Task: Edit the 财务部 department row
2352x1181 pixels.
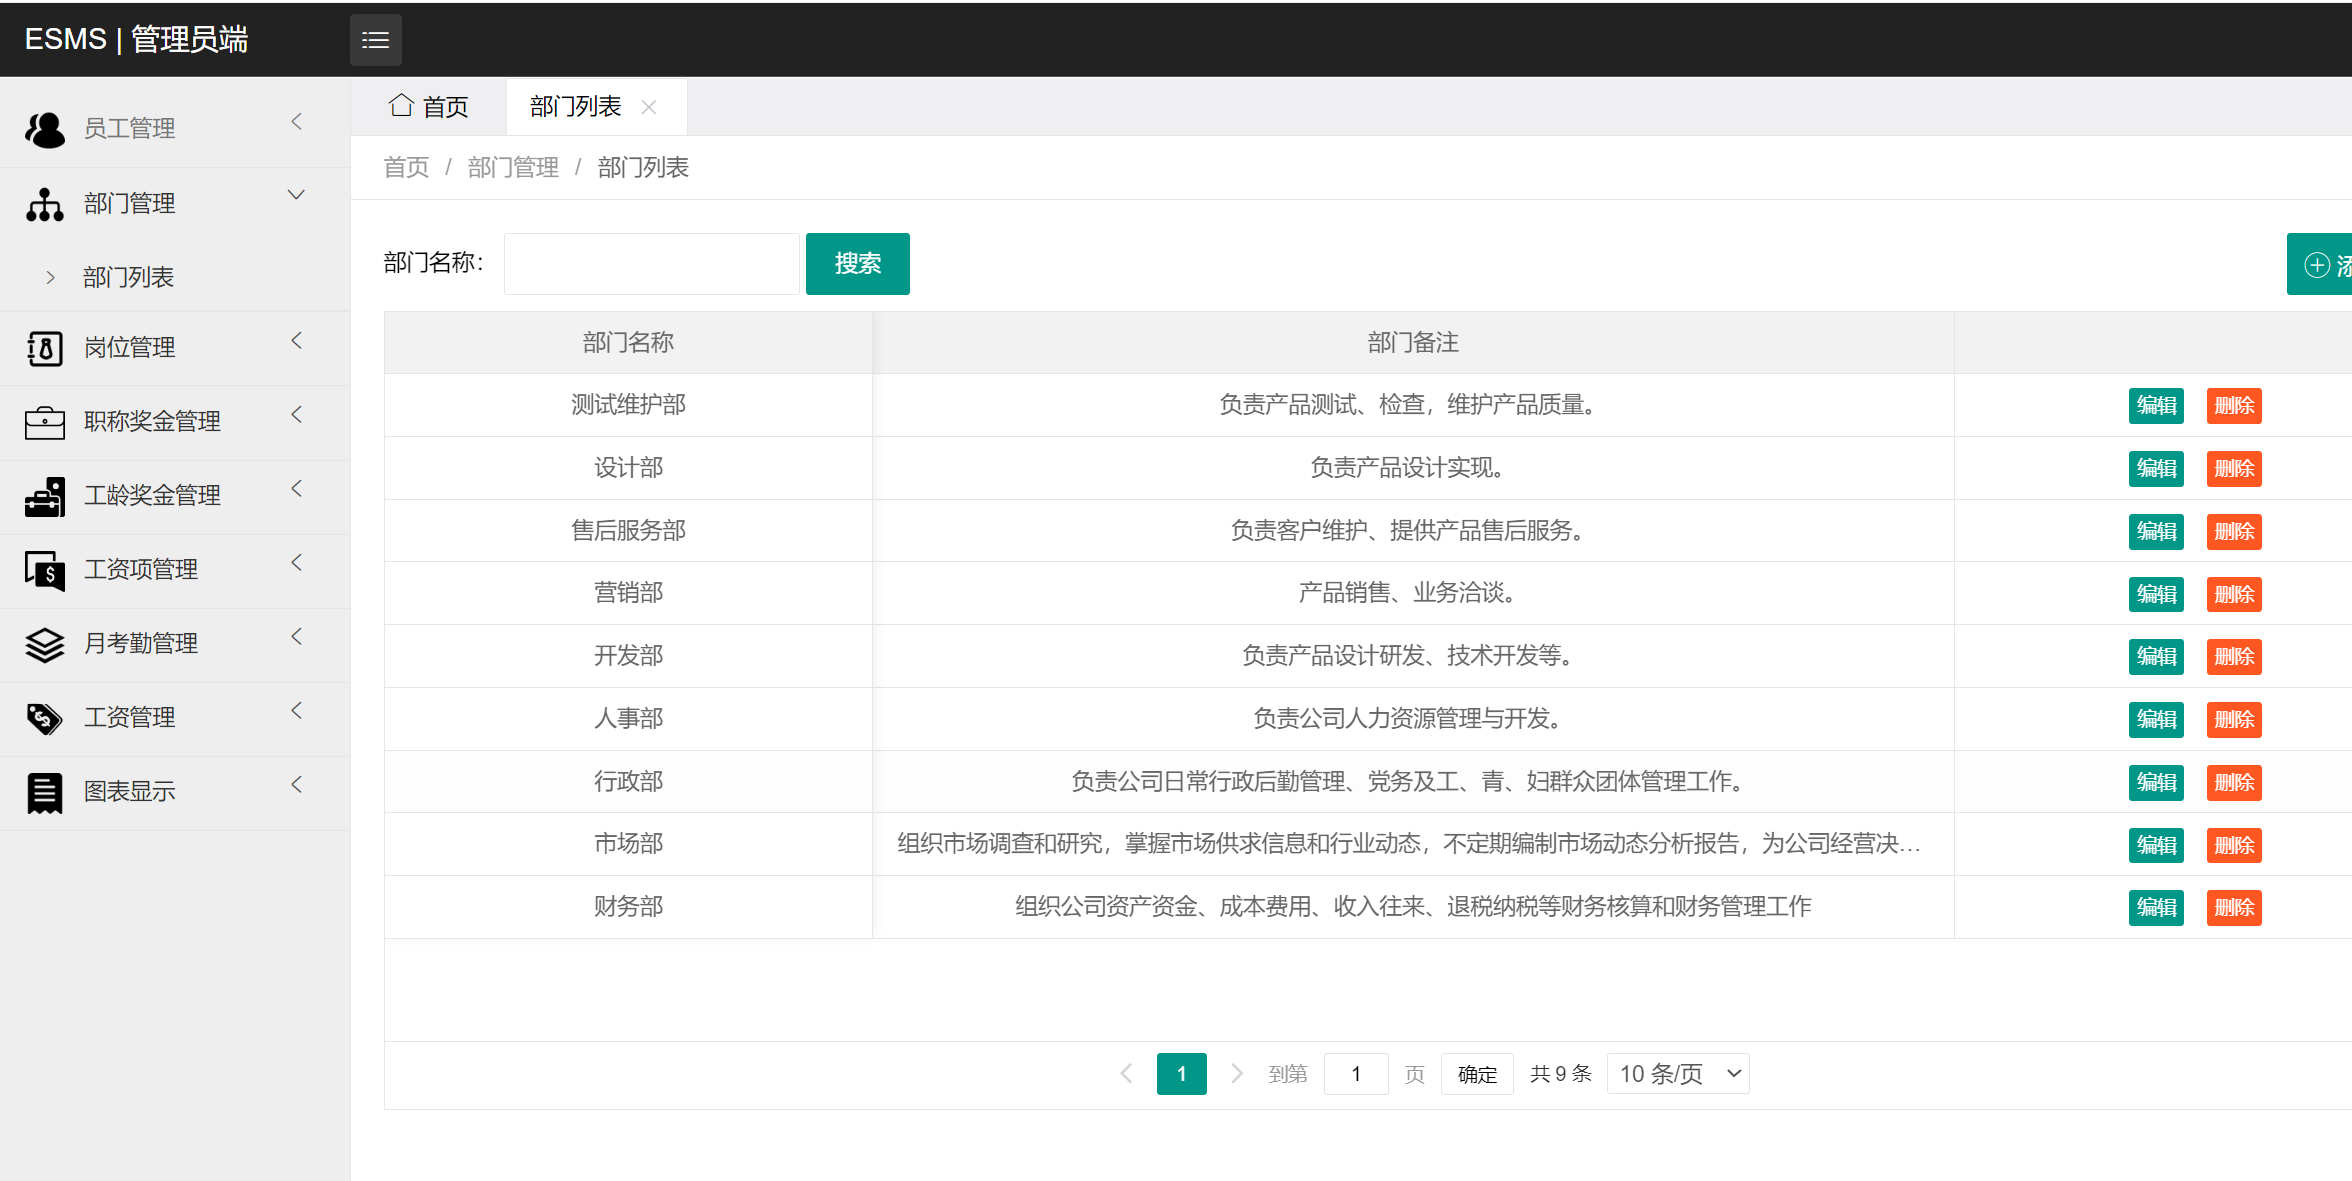Action: (2156, 907)
